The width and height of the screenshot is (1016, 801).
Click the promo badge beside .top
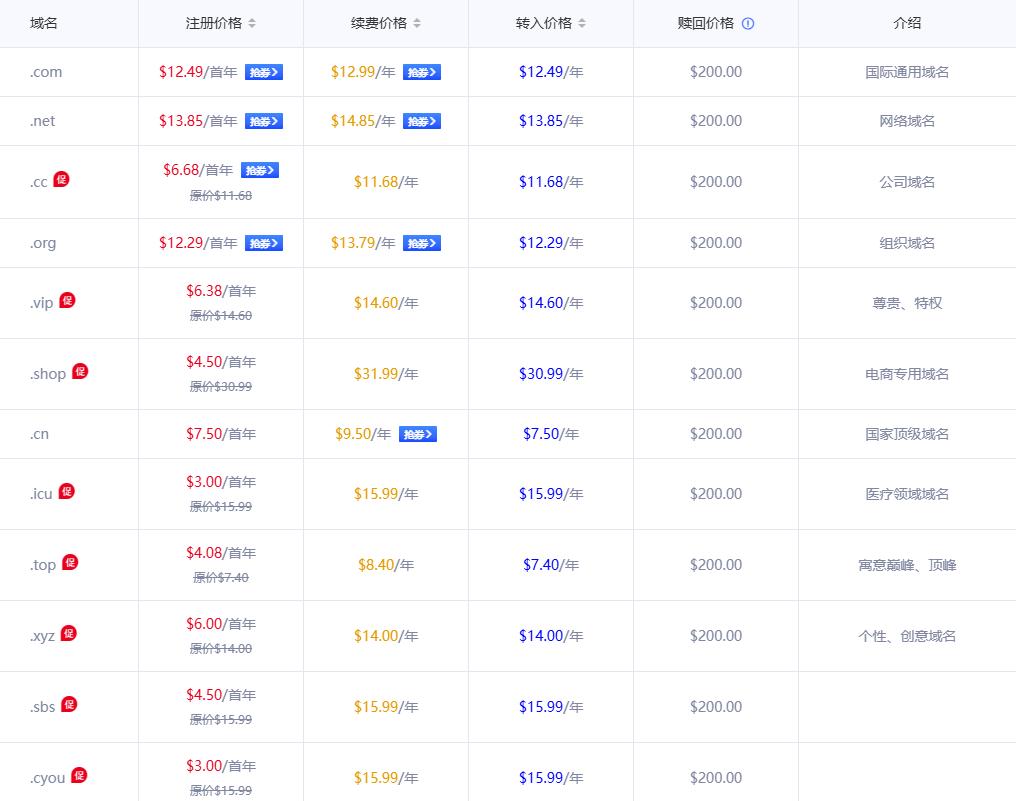tap(70, 563)
